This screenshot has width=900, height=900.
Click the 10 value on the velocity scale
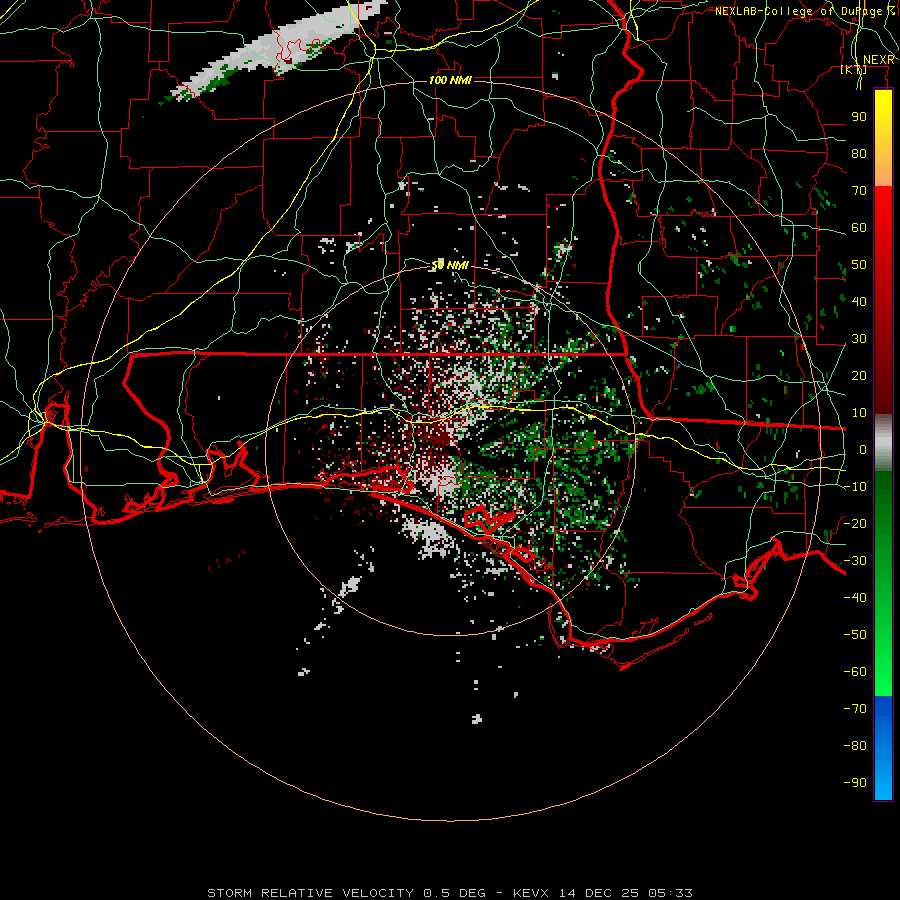coord(859,413)
